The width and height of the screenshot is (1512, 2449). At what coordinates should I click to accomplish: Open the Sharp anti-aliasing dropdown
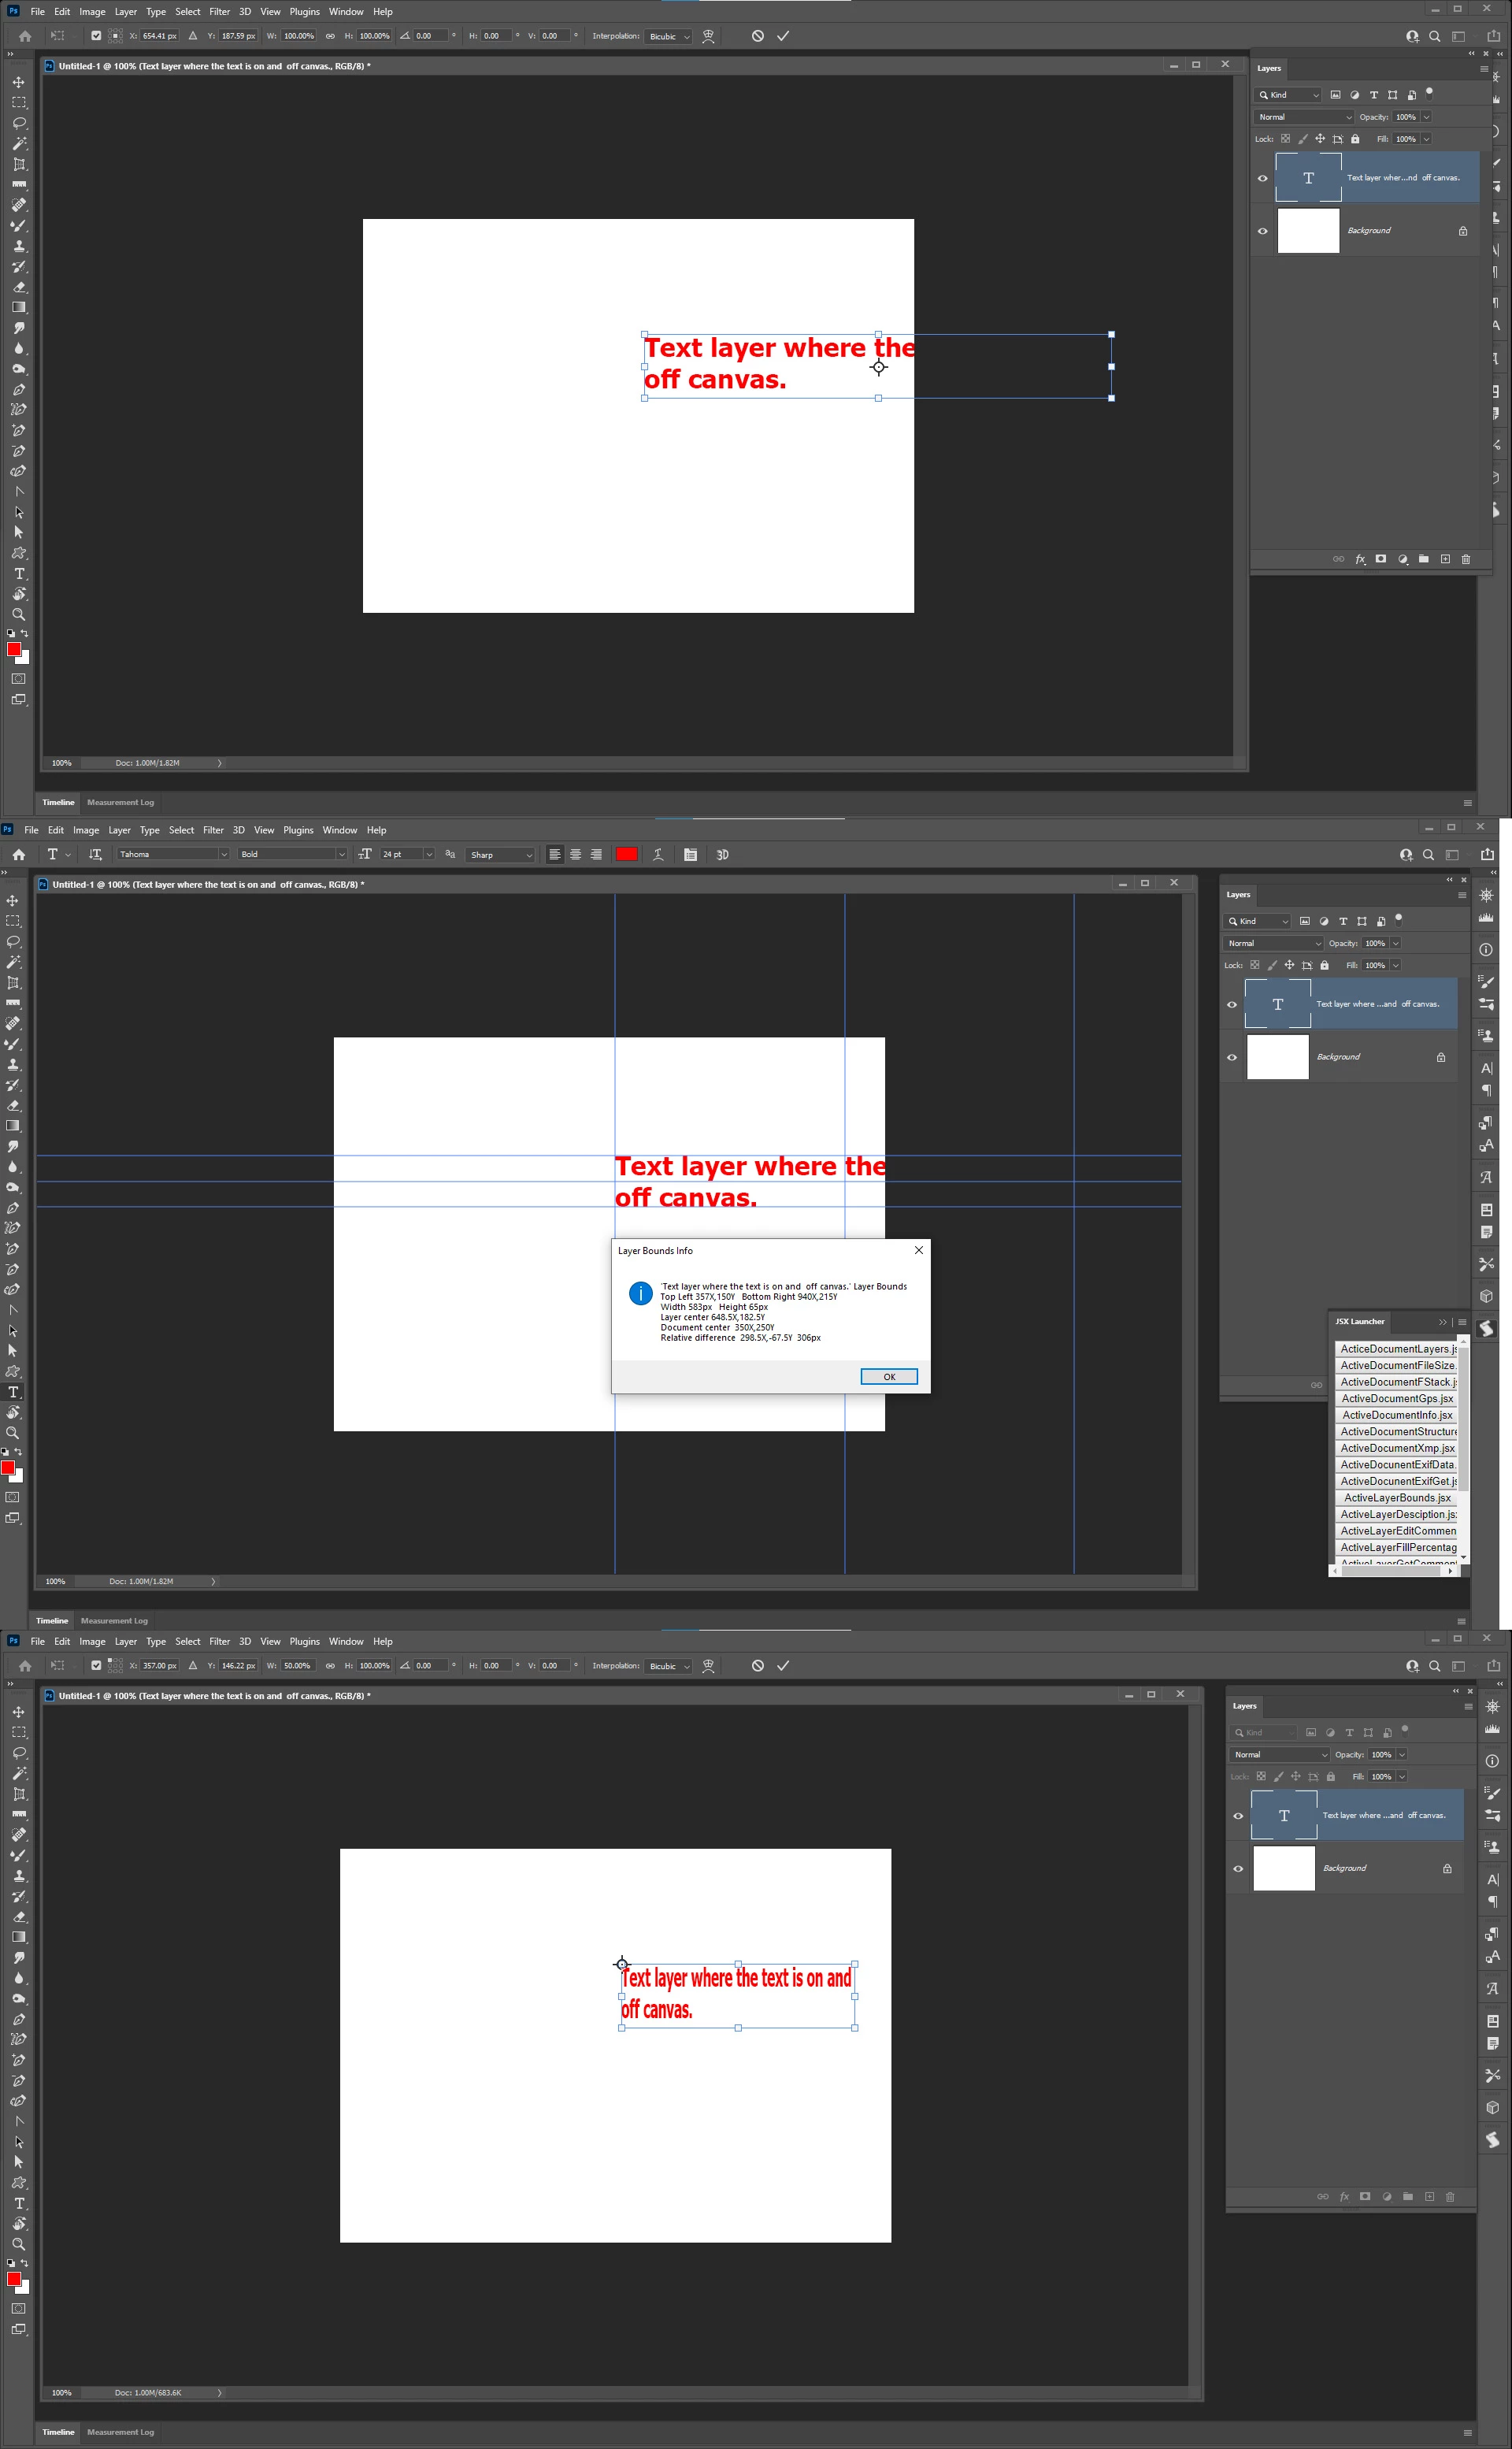tap(501, 855)
